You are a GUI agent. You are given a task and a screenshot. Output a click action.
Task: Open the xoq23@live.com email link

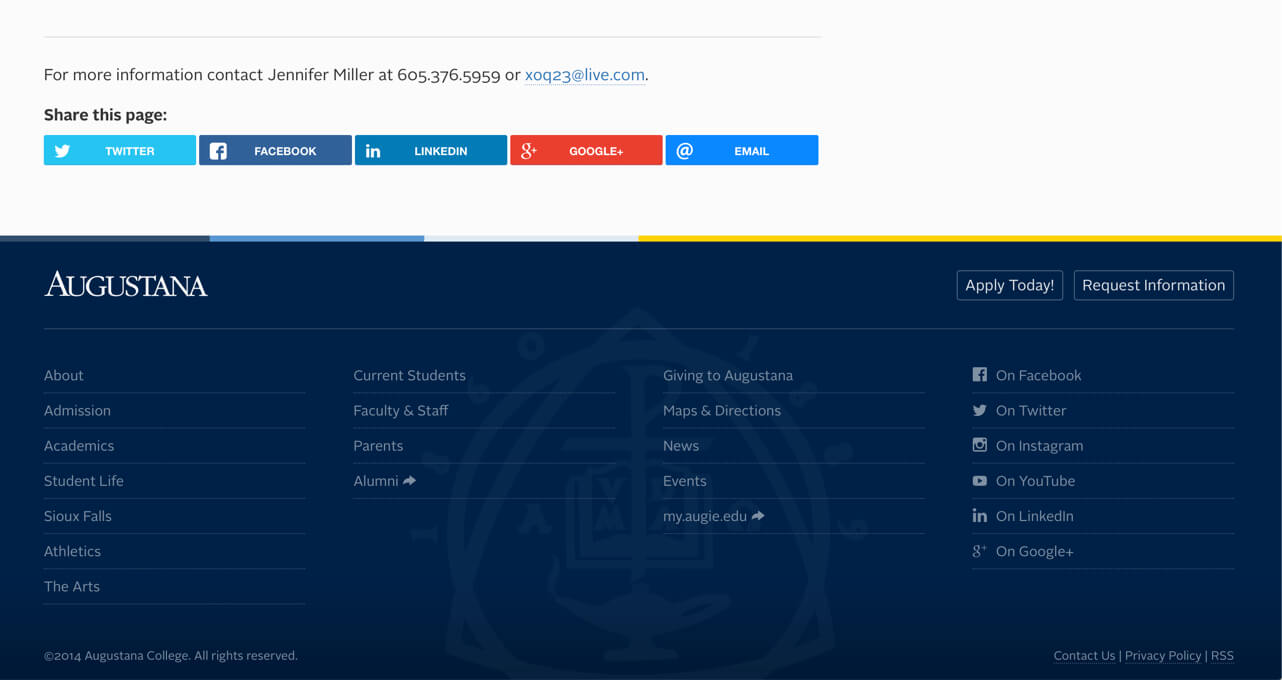(585, 75)
